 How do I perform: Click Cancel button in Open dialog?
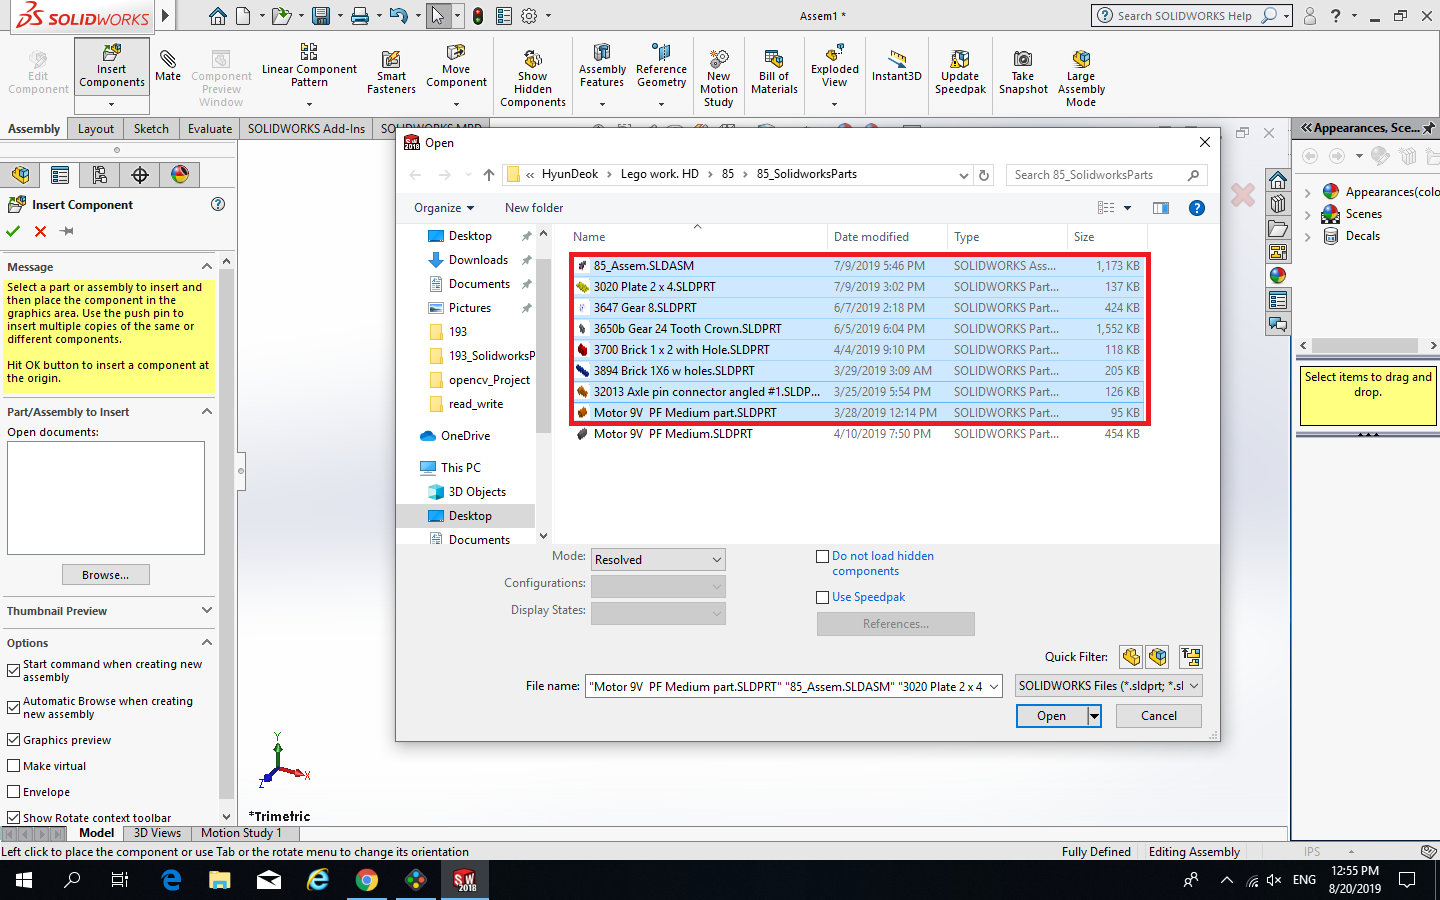point(1159,716)
